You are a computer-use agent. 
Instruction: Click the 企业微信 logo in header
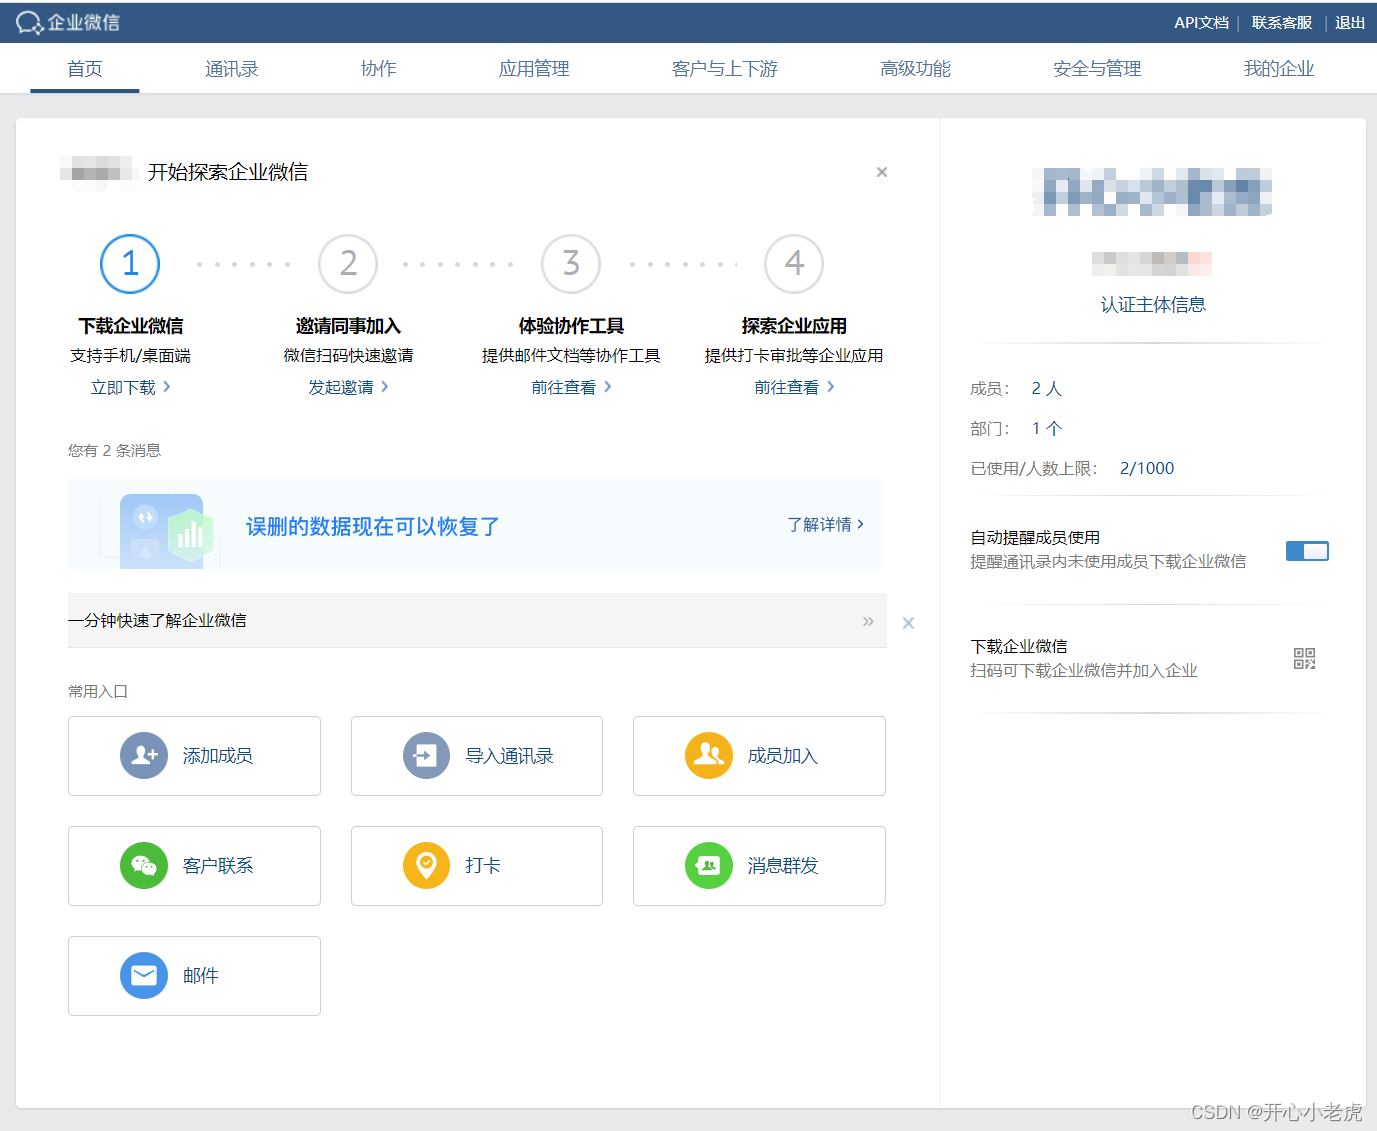pos(68,22)
